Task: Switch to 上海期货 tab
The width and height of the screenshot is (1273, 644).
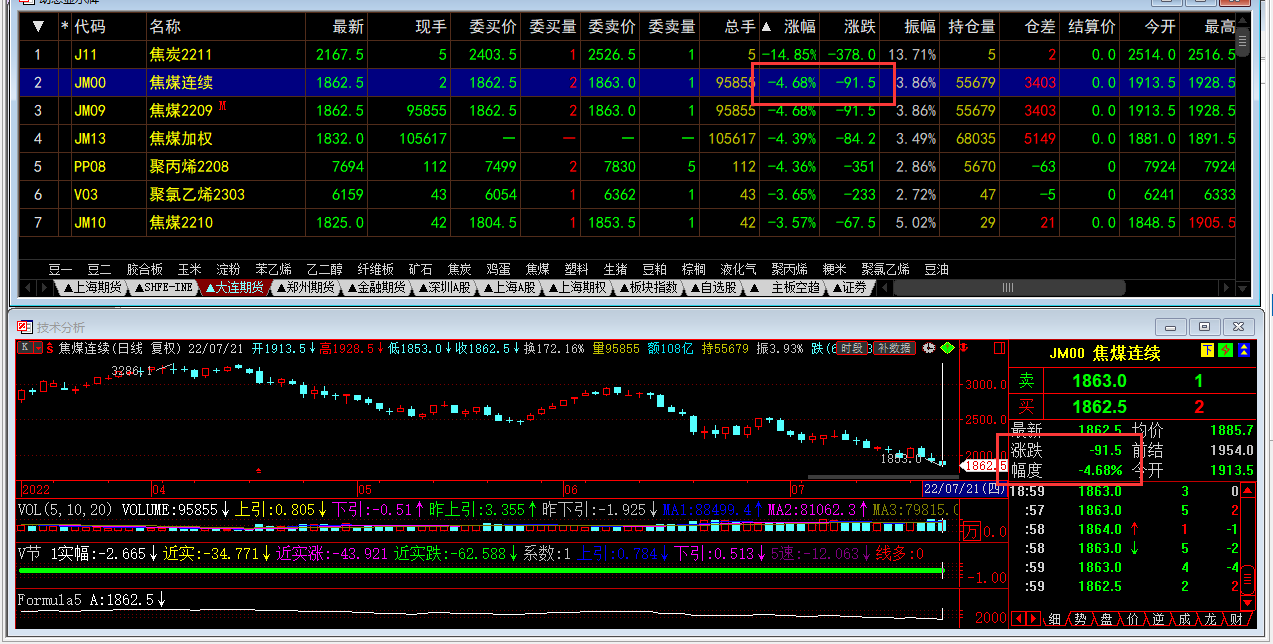Action: (x=92, y=288)
